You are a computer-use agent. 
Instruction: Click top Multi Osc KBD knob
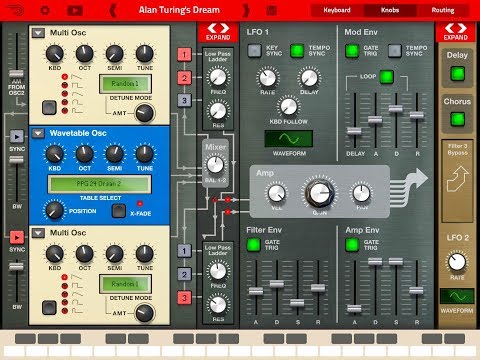[x=55, y=54]
